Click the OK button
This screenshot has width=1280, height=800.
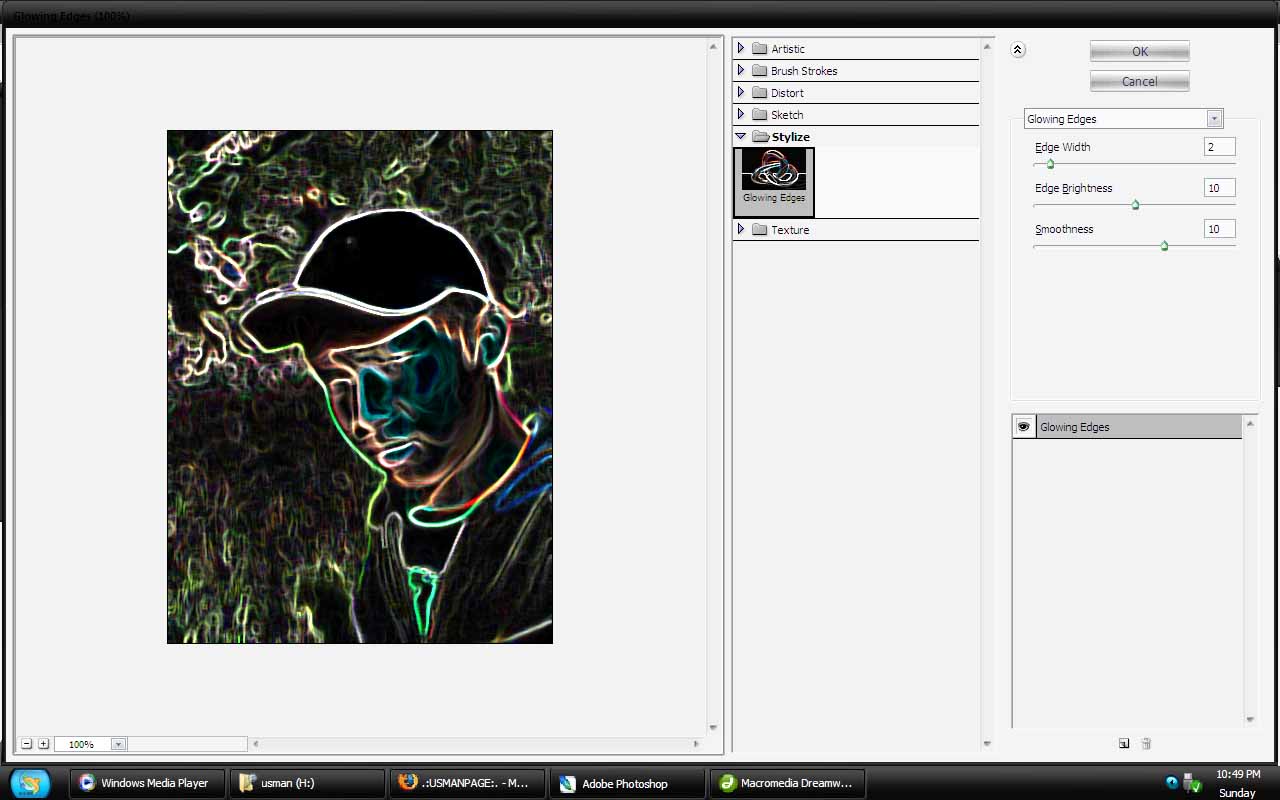[x=1140, y=51]
